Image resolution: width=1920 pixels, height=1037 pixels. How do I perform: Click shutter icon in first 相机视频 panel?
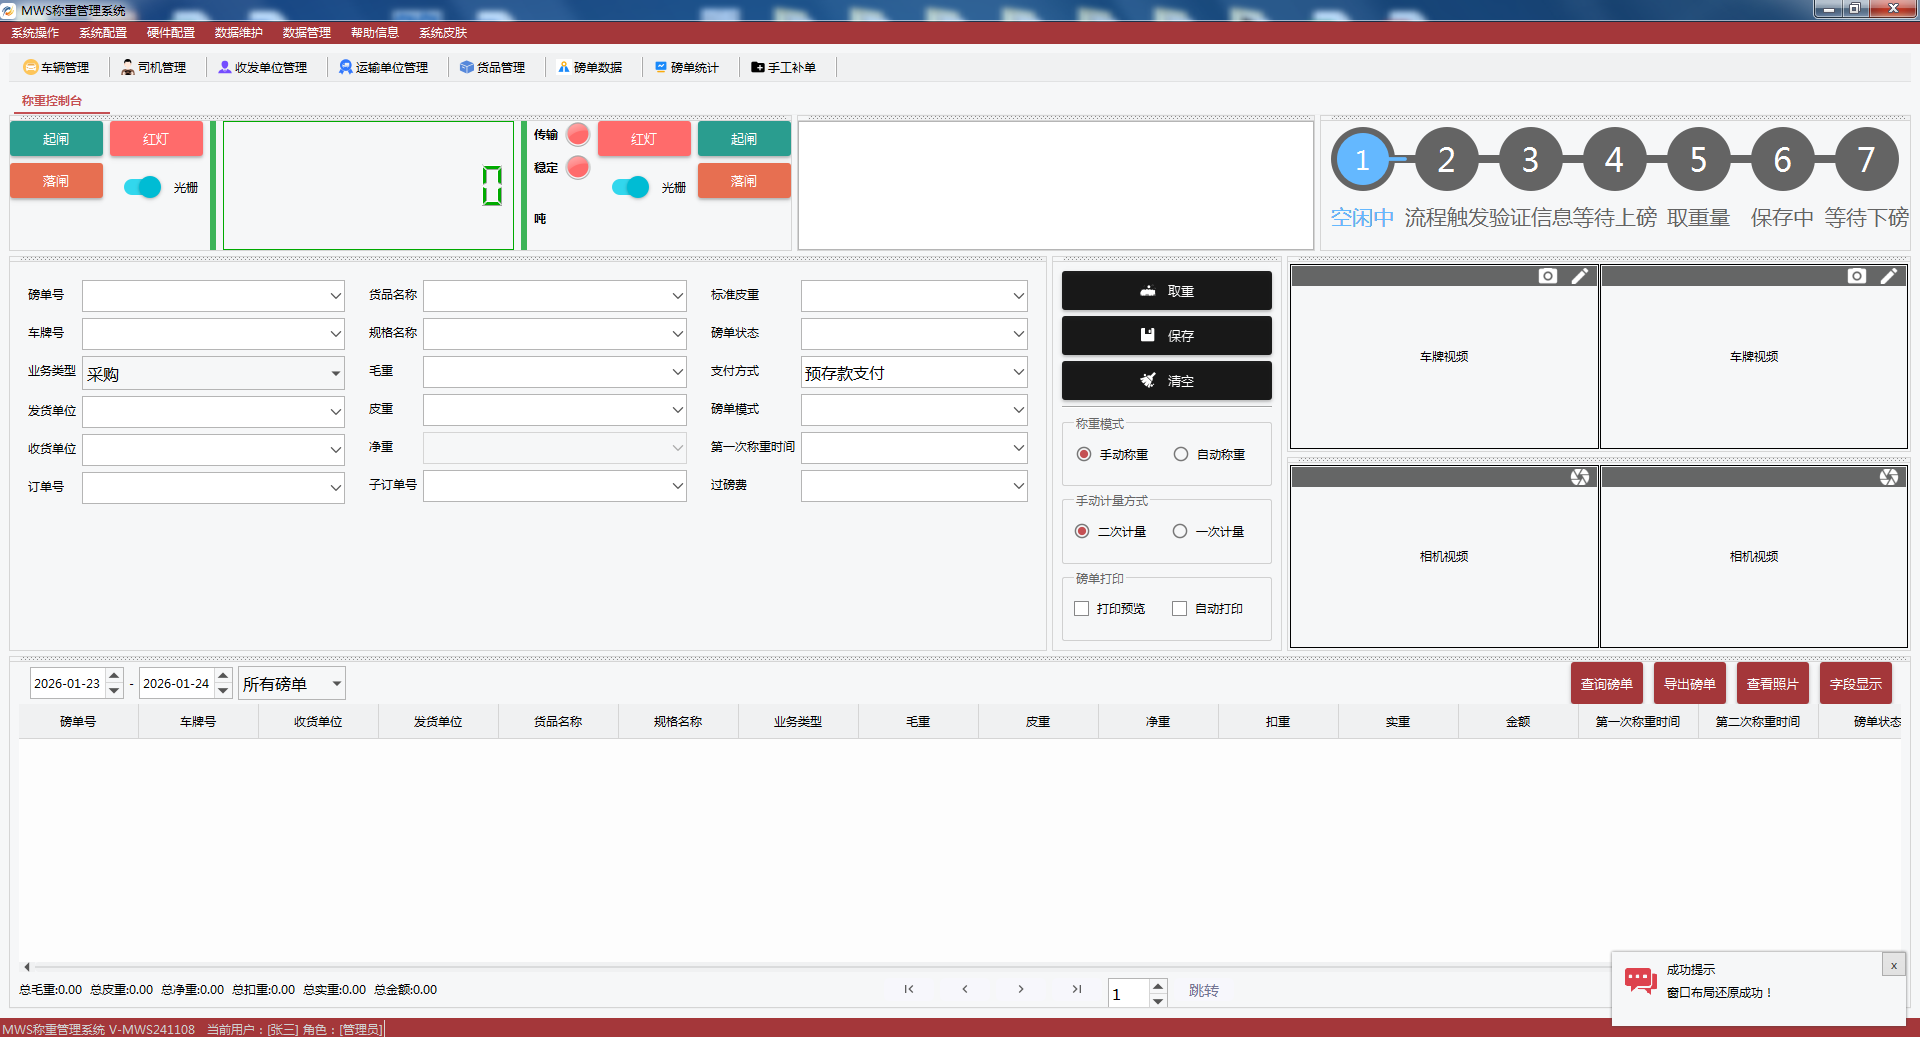[x=1579, y=477]
